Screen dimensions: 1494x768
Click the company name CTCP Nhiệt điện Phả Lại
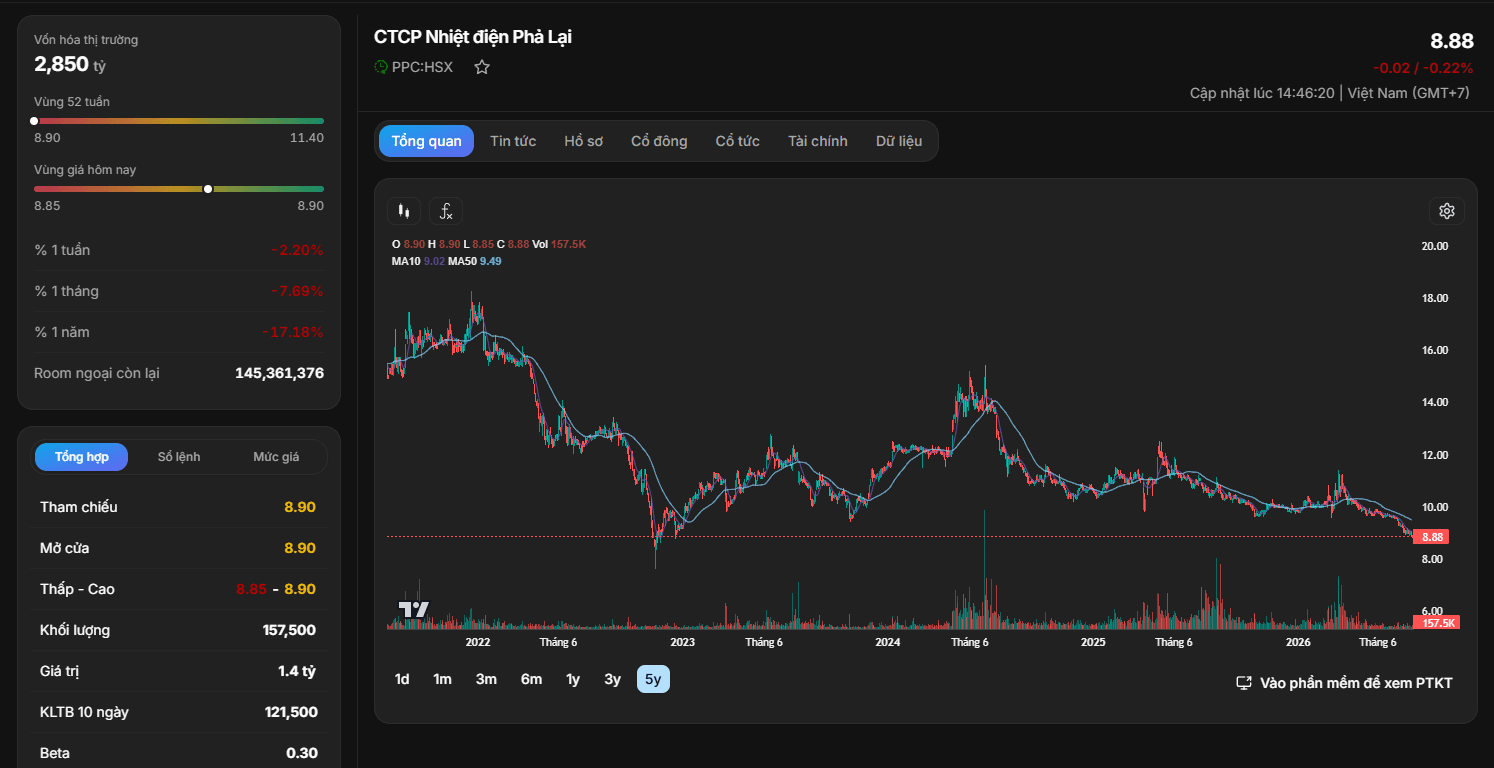[x=473, y=37]
